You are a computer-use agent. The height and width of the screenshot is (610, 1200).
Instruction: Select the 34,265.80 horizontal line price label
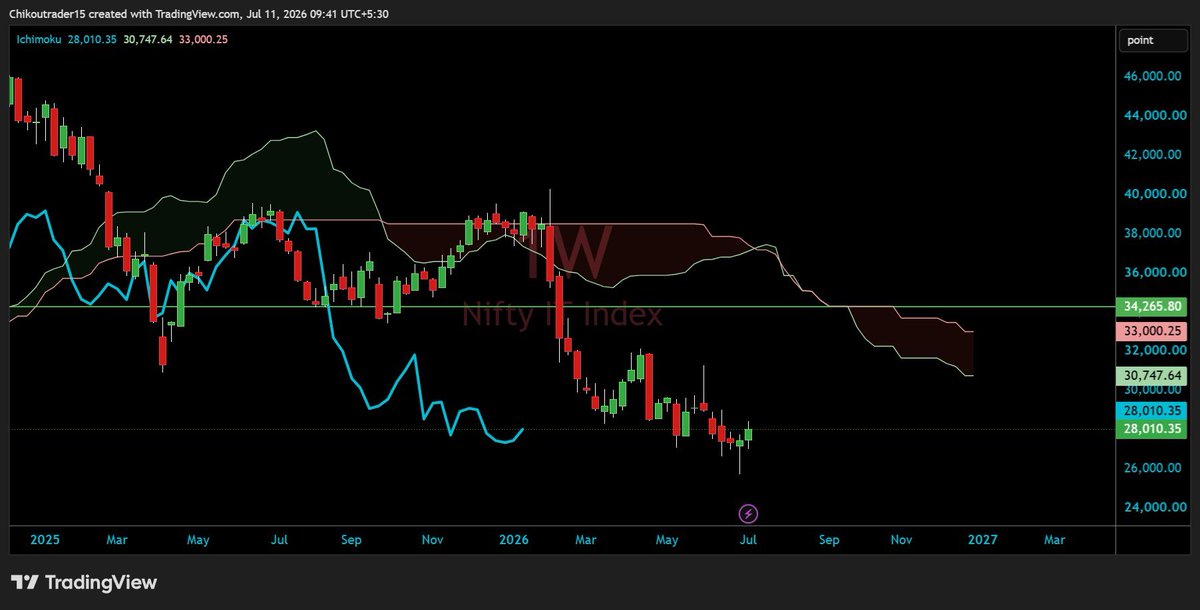(x=1153, y=306)
